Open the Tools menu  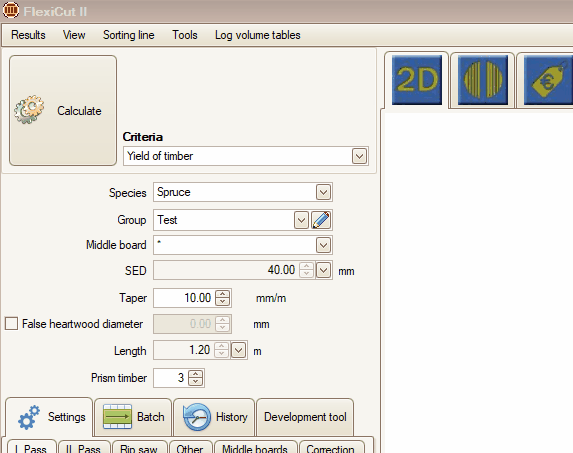185,35
